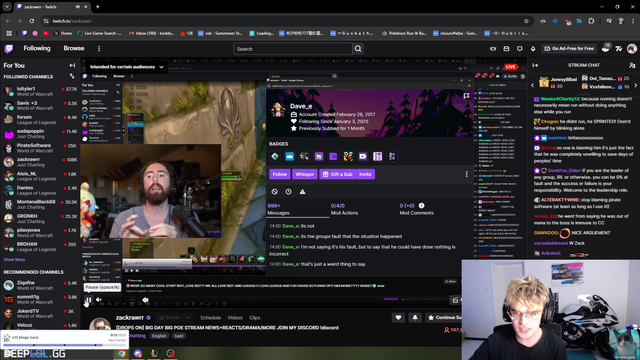Screen dimensions: 640x360
Task: Open sodapoppin in followed channels list
Action: (40, 133)
